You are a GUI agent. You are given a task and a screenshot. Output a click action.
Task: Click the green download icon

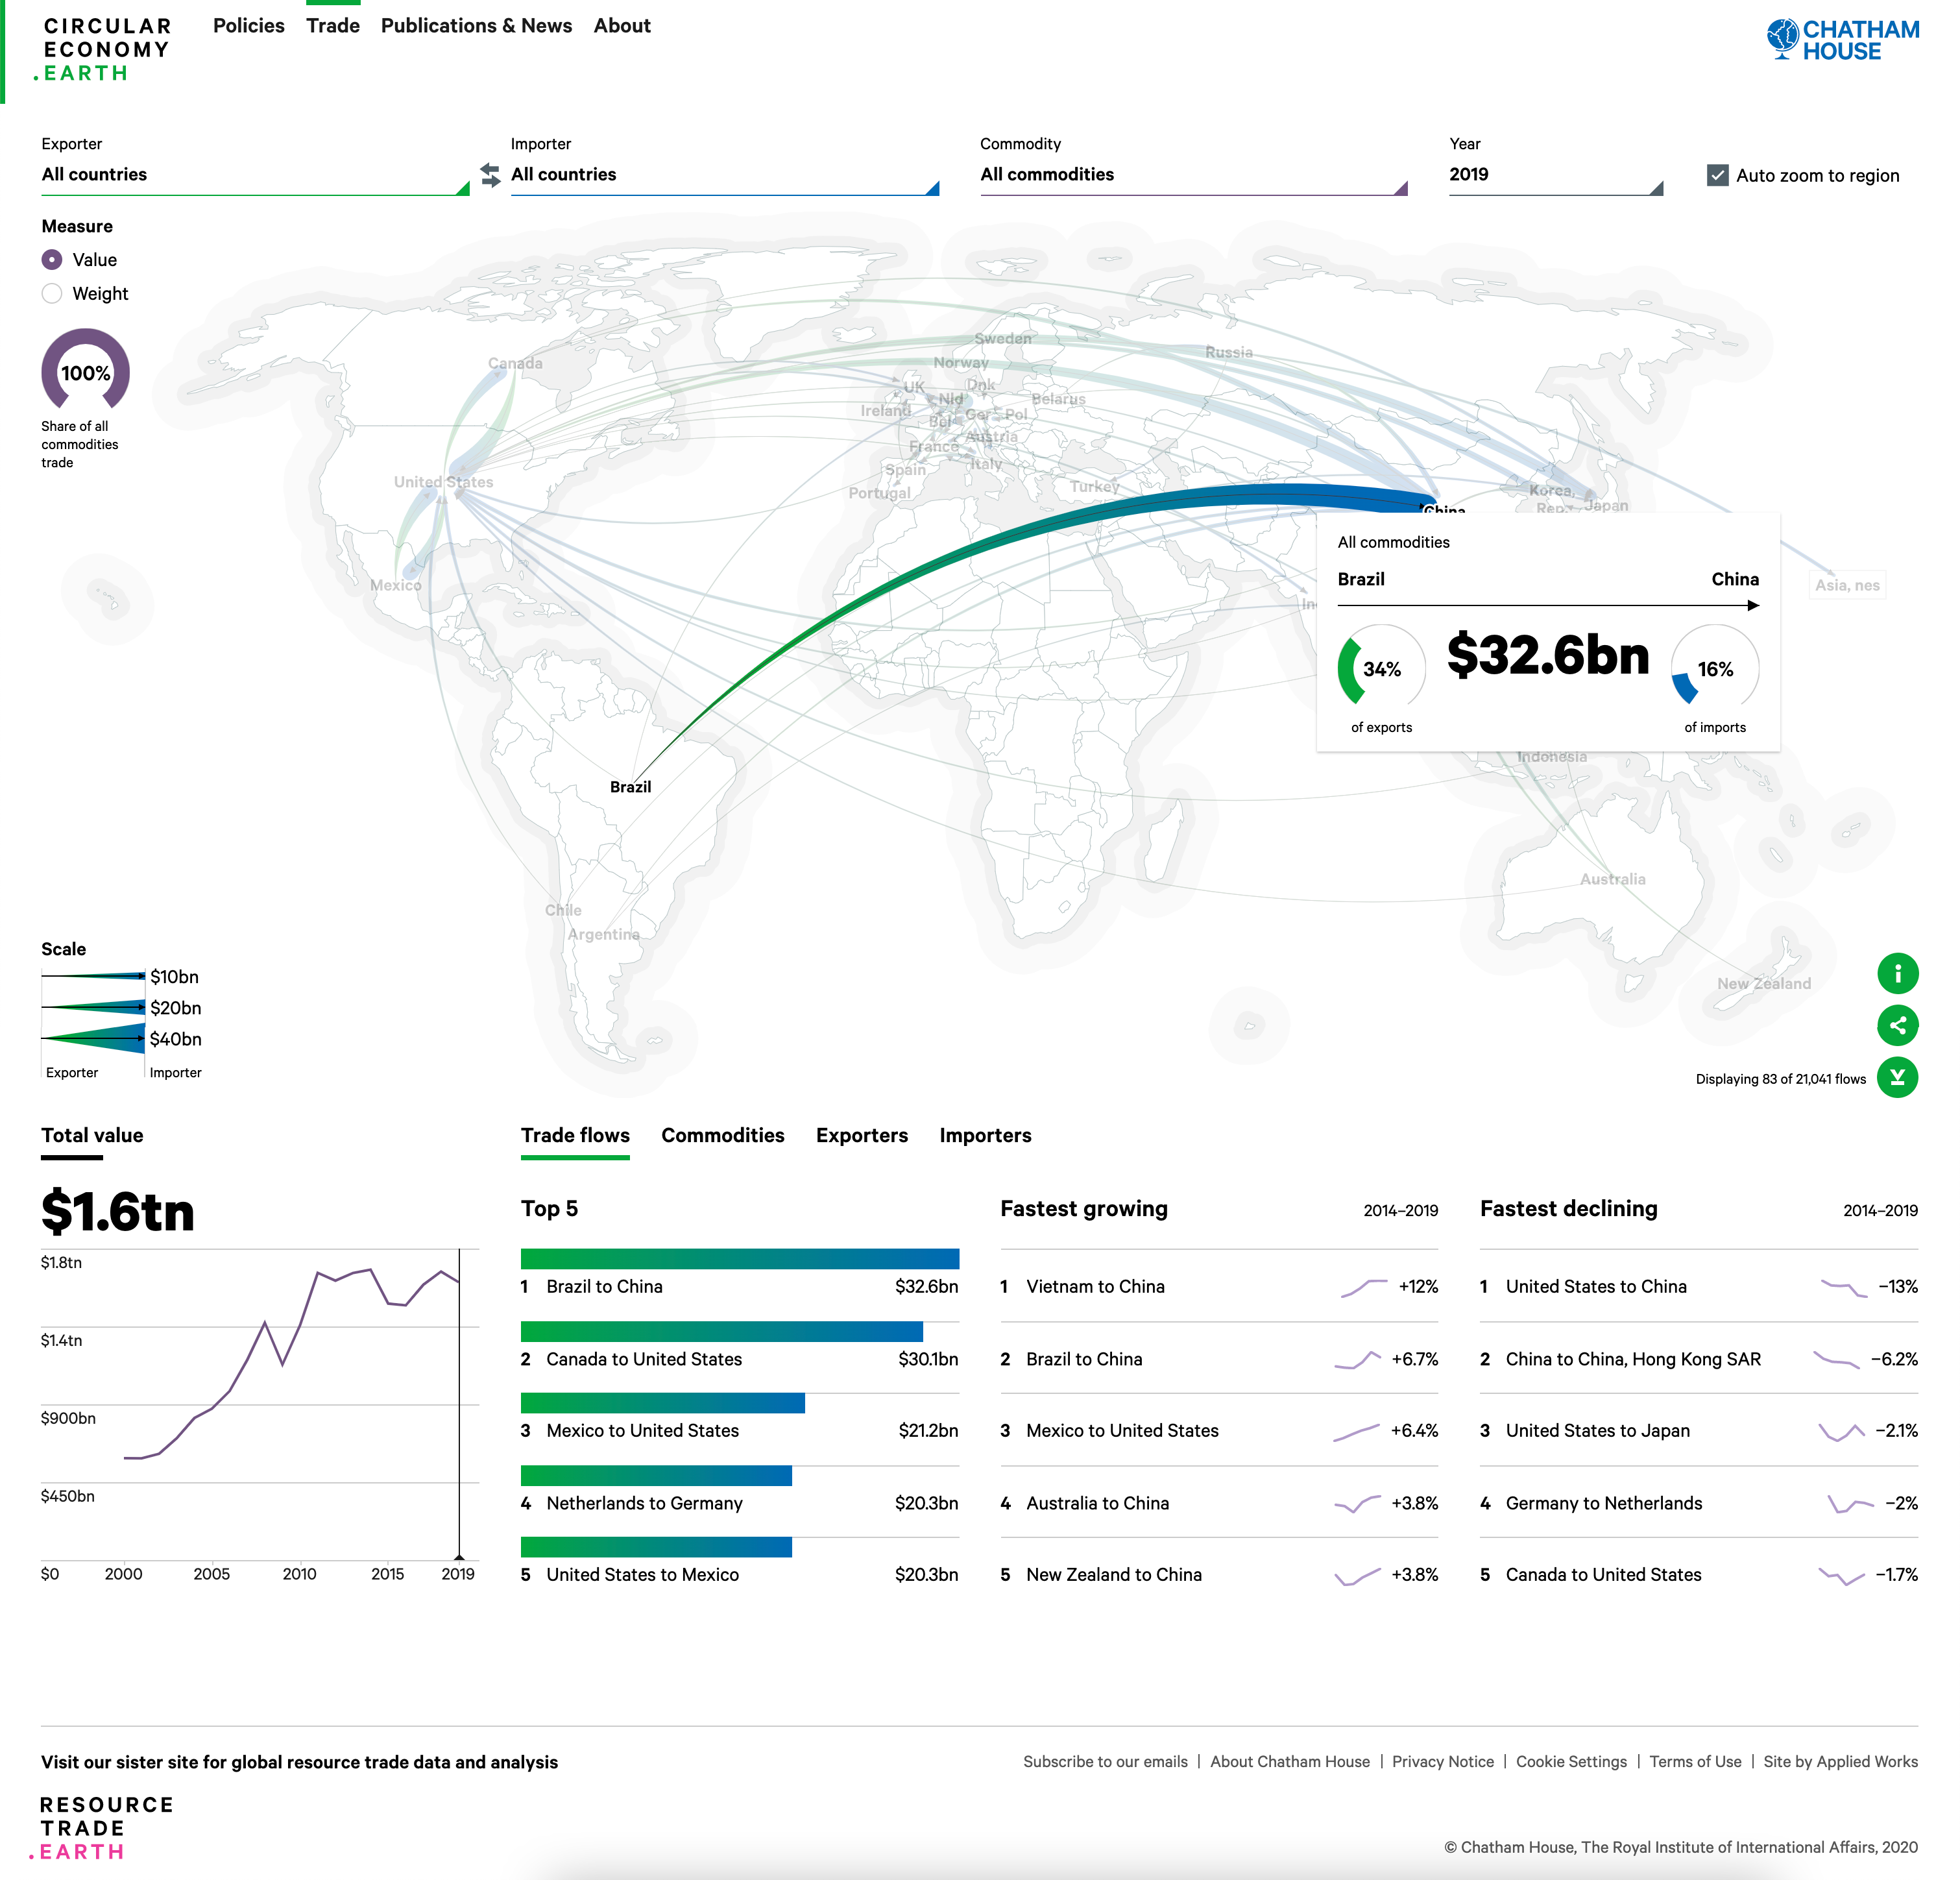1897,1077
